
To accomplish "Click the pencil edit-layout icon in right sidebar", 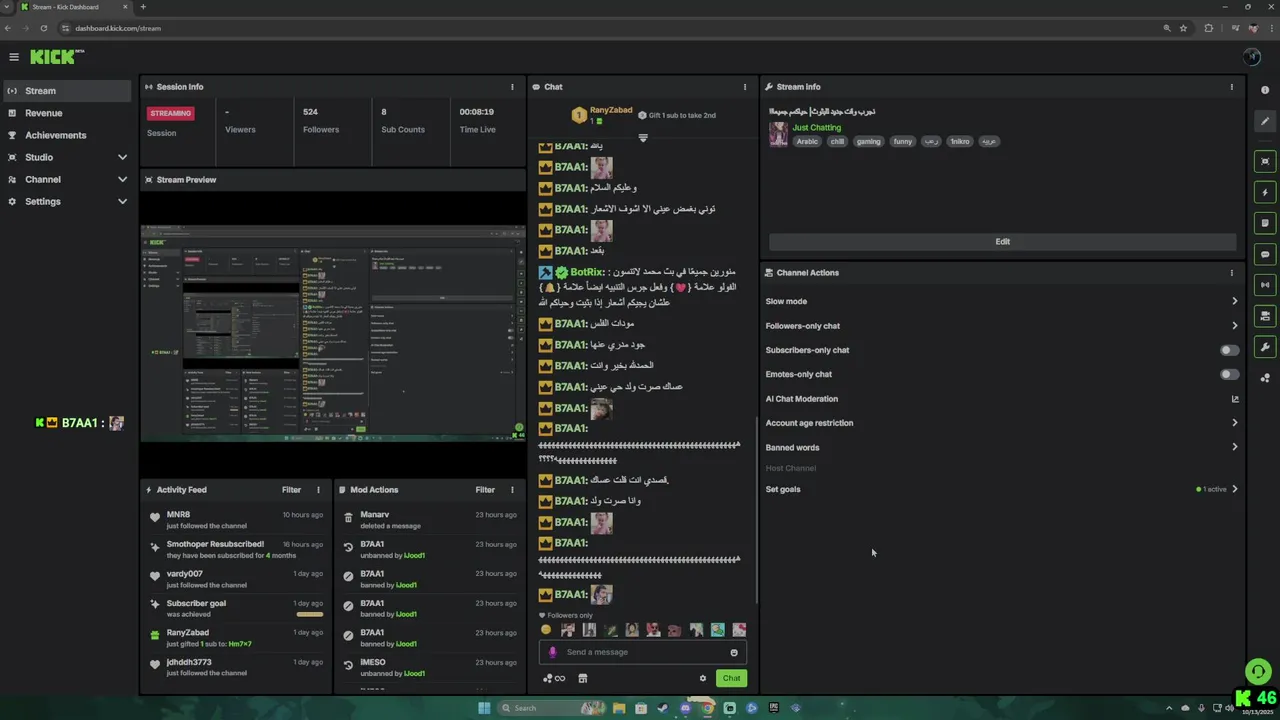I will 1265,122.
